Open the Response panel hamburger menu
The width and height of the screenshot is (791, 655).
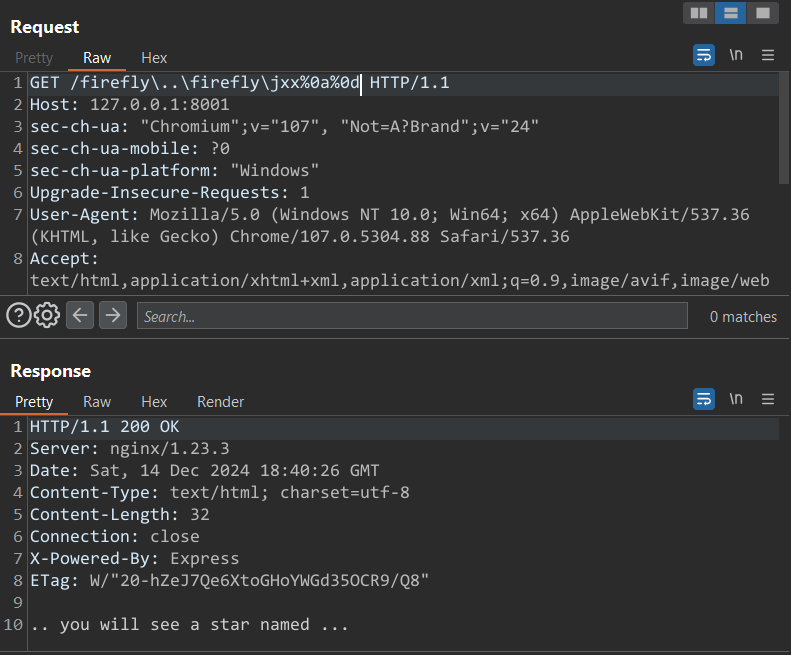(x=768, y=399)
